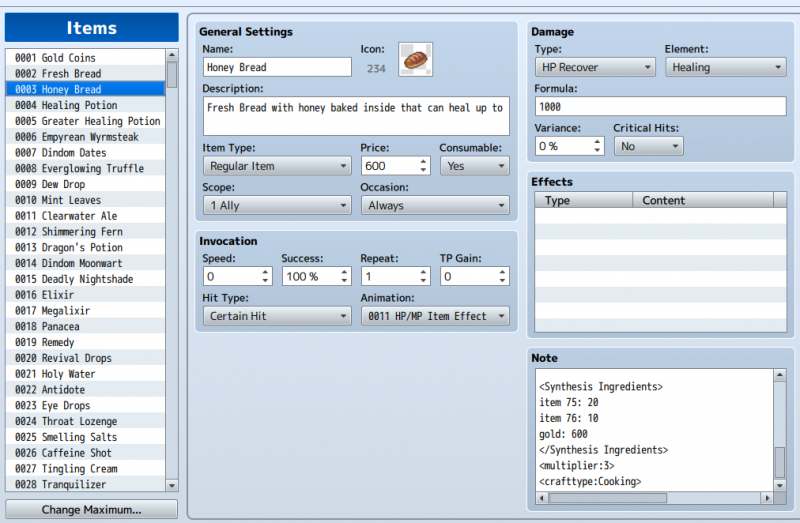The width and height of the screenshot is (800, 523).
Task: Click the Note vertical scrollbar thumb
Action: click(780, 462)
